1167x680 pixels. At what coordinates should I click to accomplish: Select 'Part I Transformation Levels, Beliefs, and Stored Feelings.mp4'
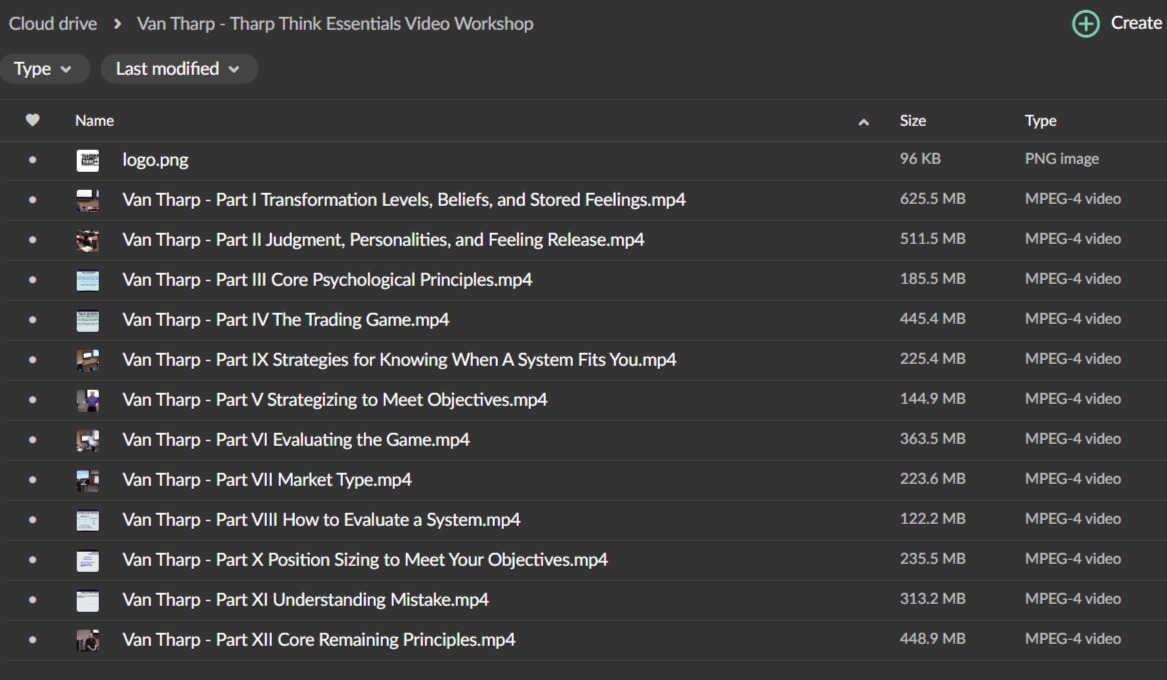[x=404, y=200]
